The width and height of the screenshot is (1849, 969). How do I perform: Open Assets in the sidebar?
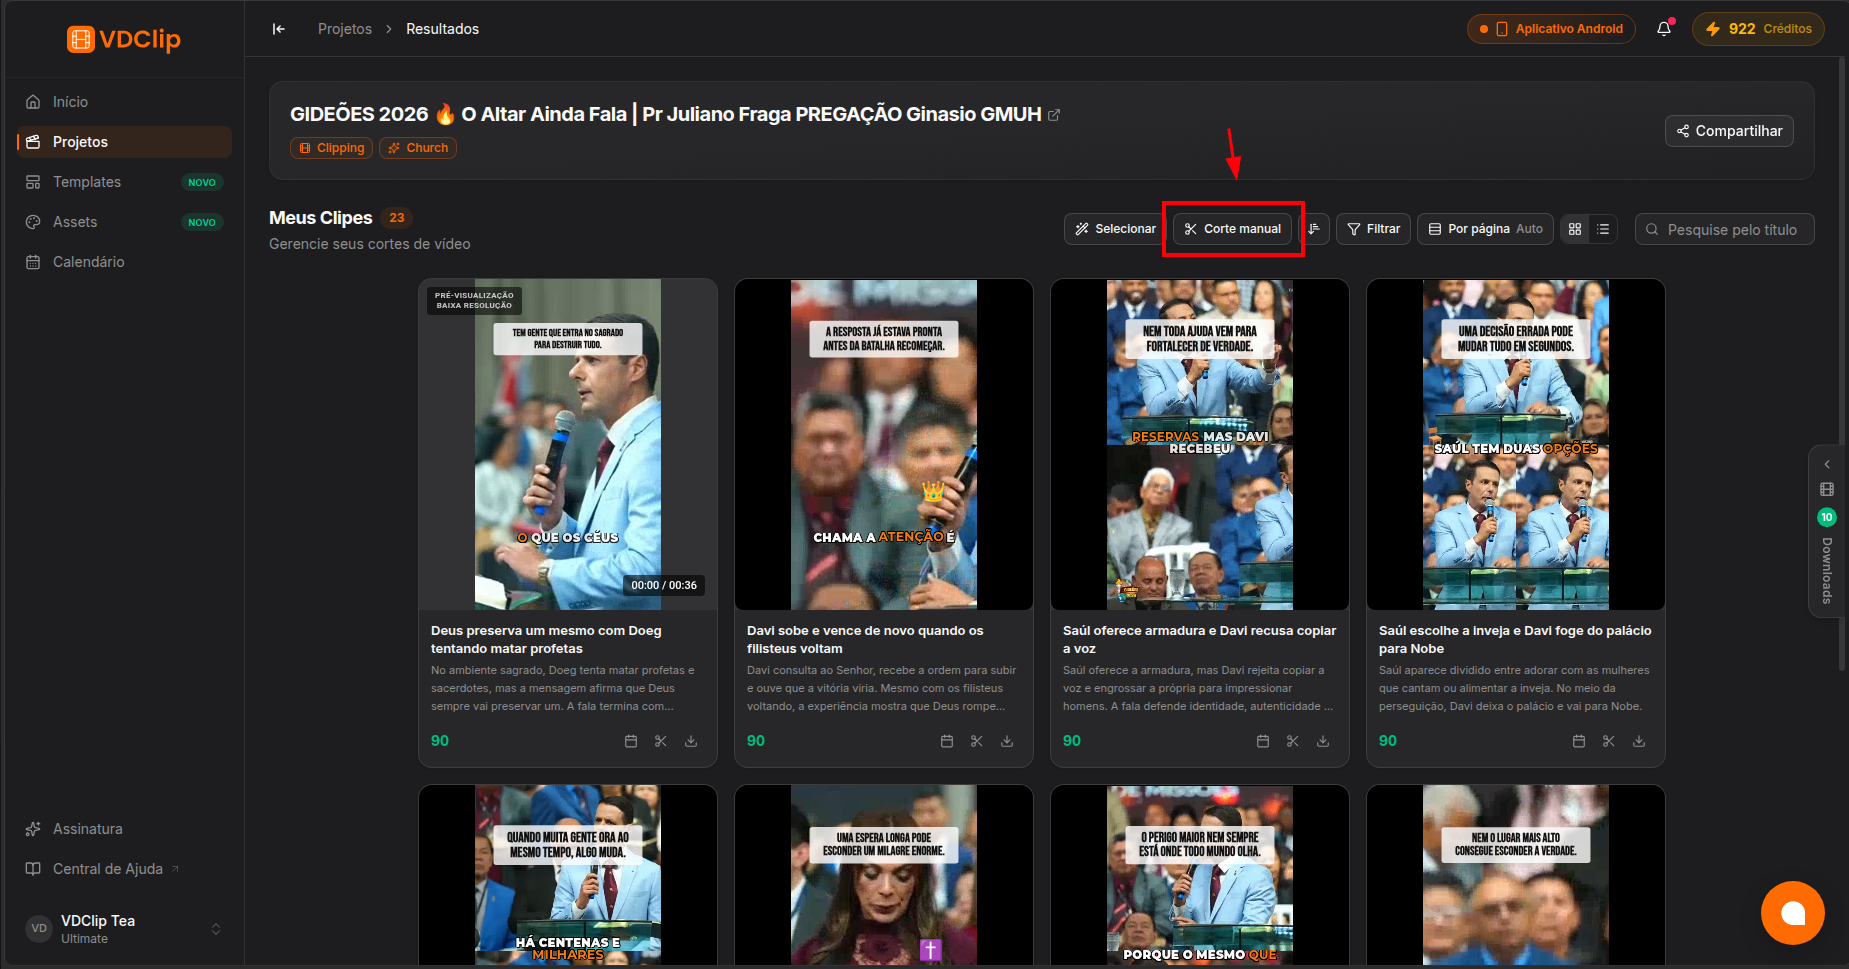point(124,222)
